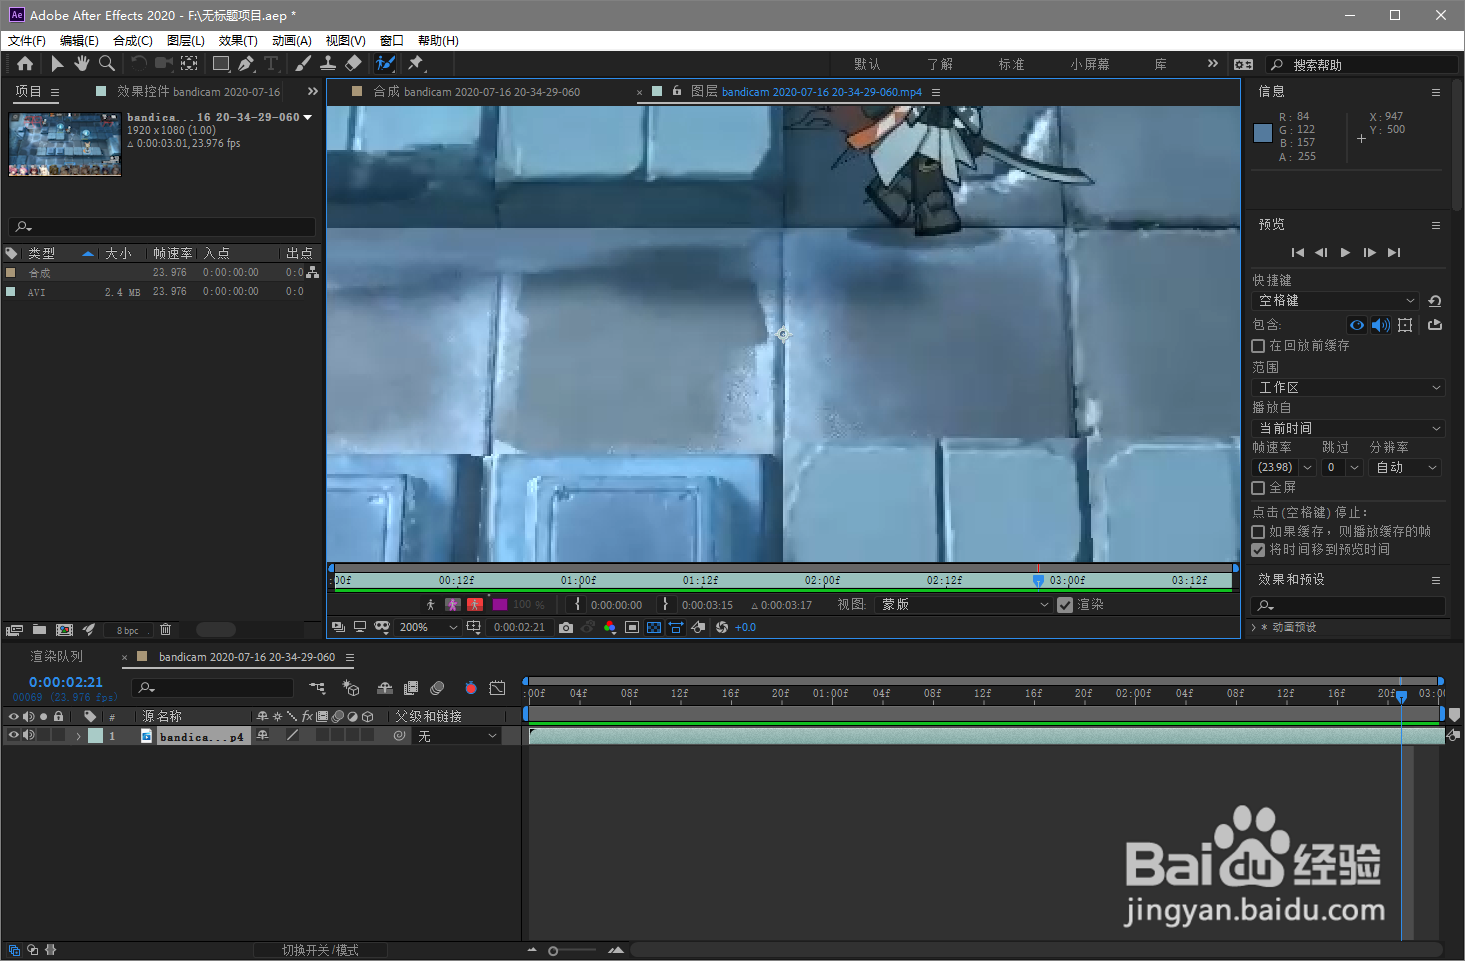Click the frame blending icon in timeline

pyautogui.click(x=411, y=688)
